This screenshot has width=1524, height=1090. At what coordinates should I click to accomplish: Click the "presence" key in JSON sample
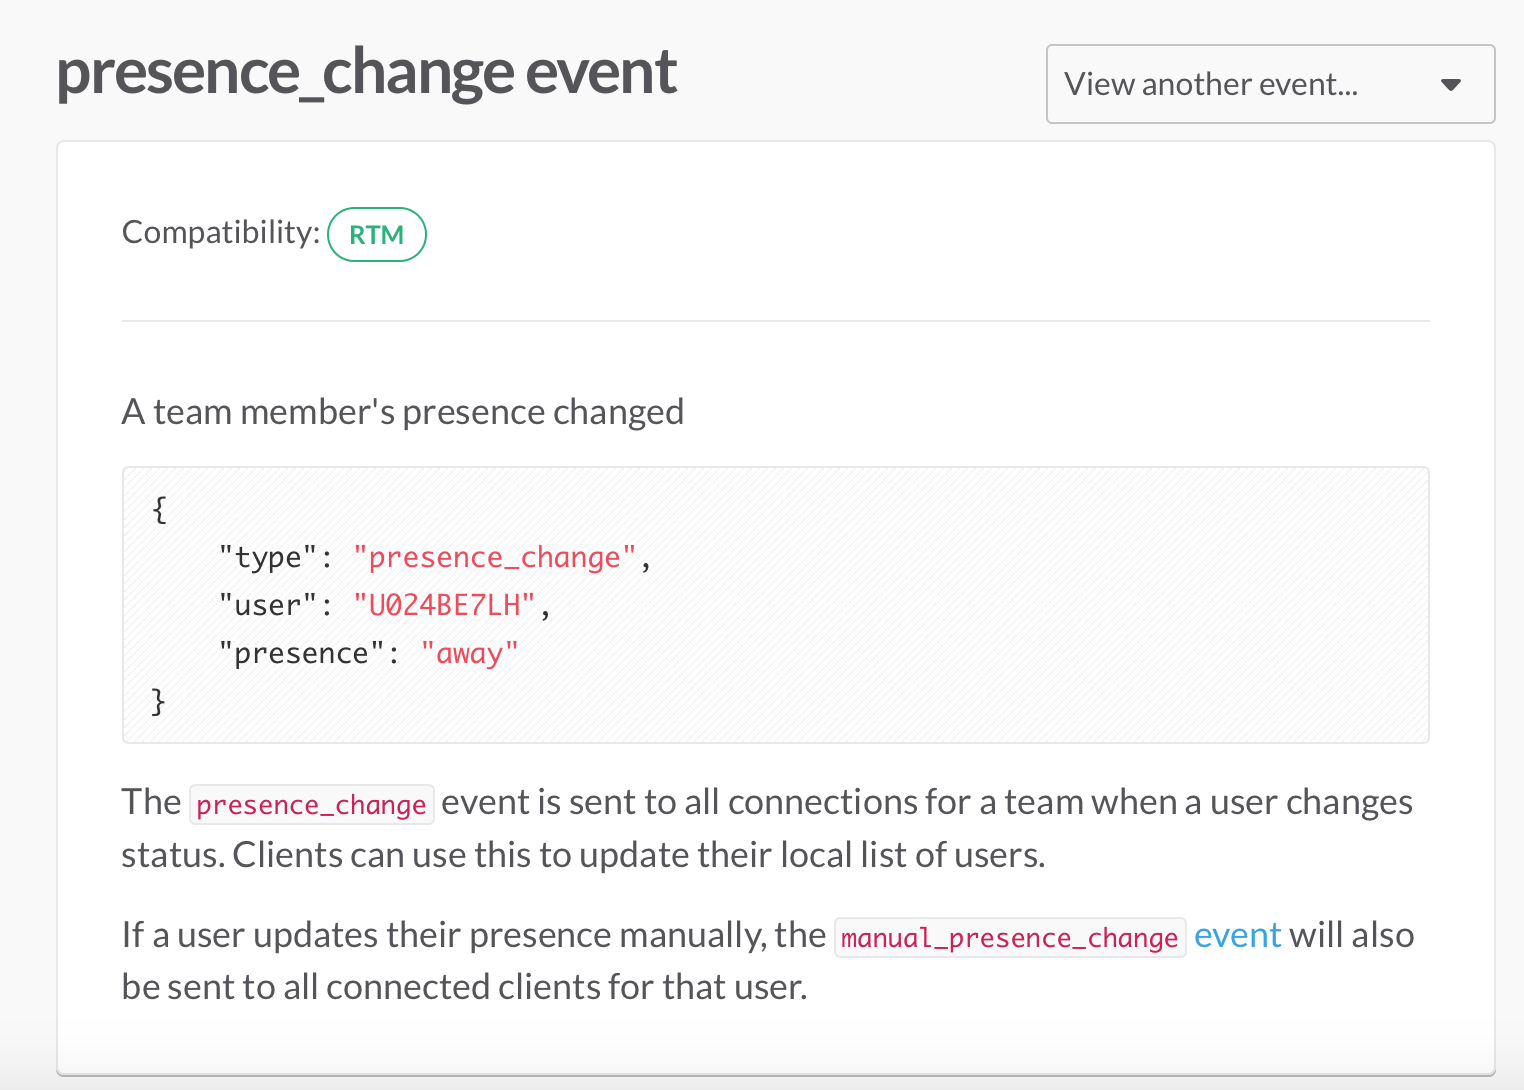[301, 653]
